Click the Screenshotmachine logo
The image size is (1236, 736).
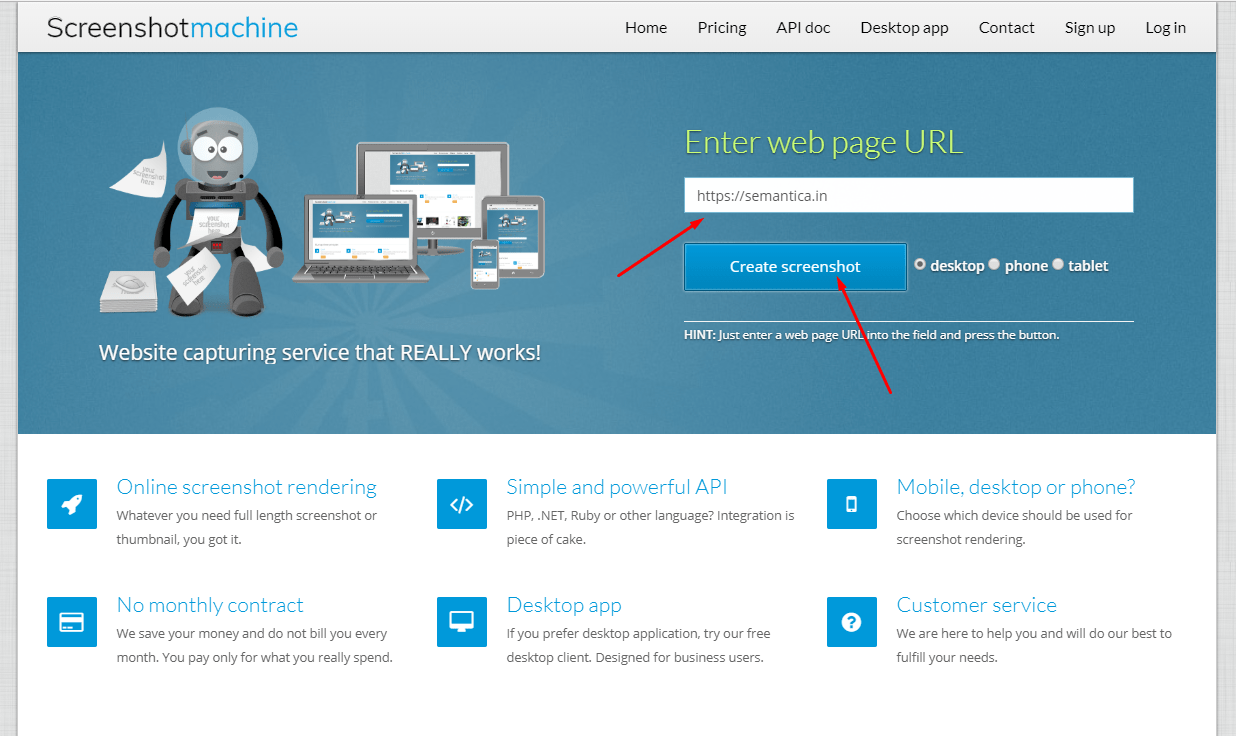click(172, 28)
